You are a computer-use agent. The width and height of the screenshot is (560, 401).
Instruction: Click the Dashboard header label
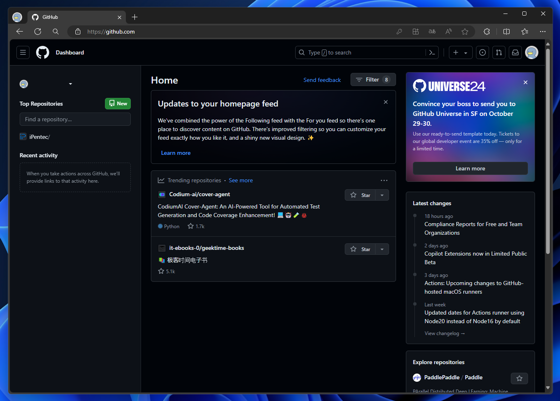pos(70,52)
